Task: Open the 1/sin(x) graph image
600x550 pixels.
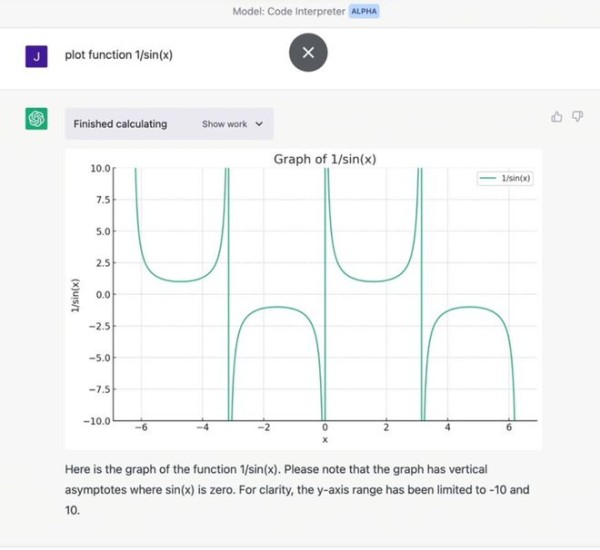Action: [303, 299]
